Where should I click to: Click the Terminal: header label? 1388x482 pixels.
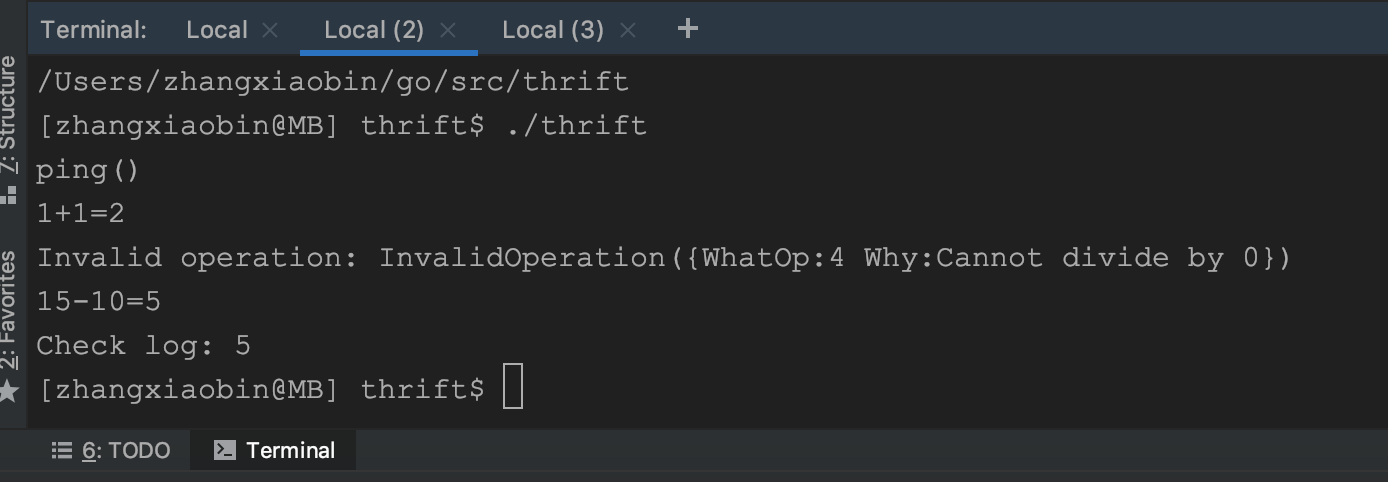click(94, 30)
